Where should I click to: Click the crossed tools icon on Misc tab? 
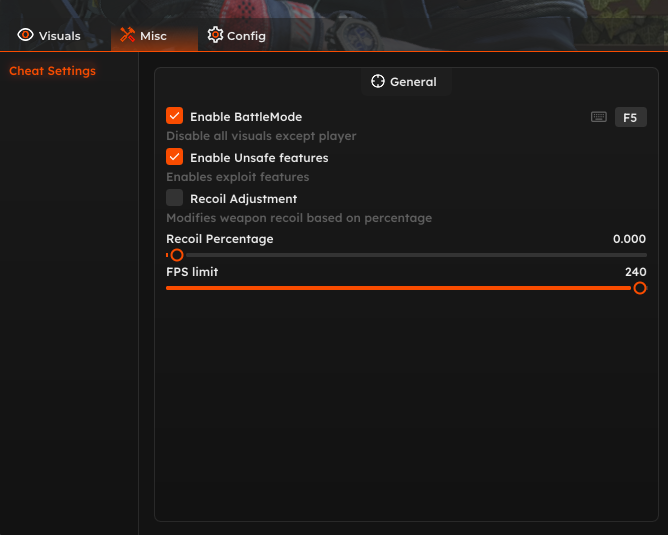pos(127,35)
